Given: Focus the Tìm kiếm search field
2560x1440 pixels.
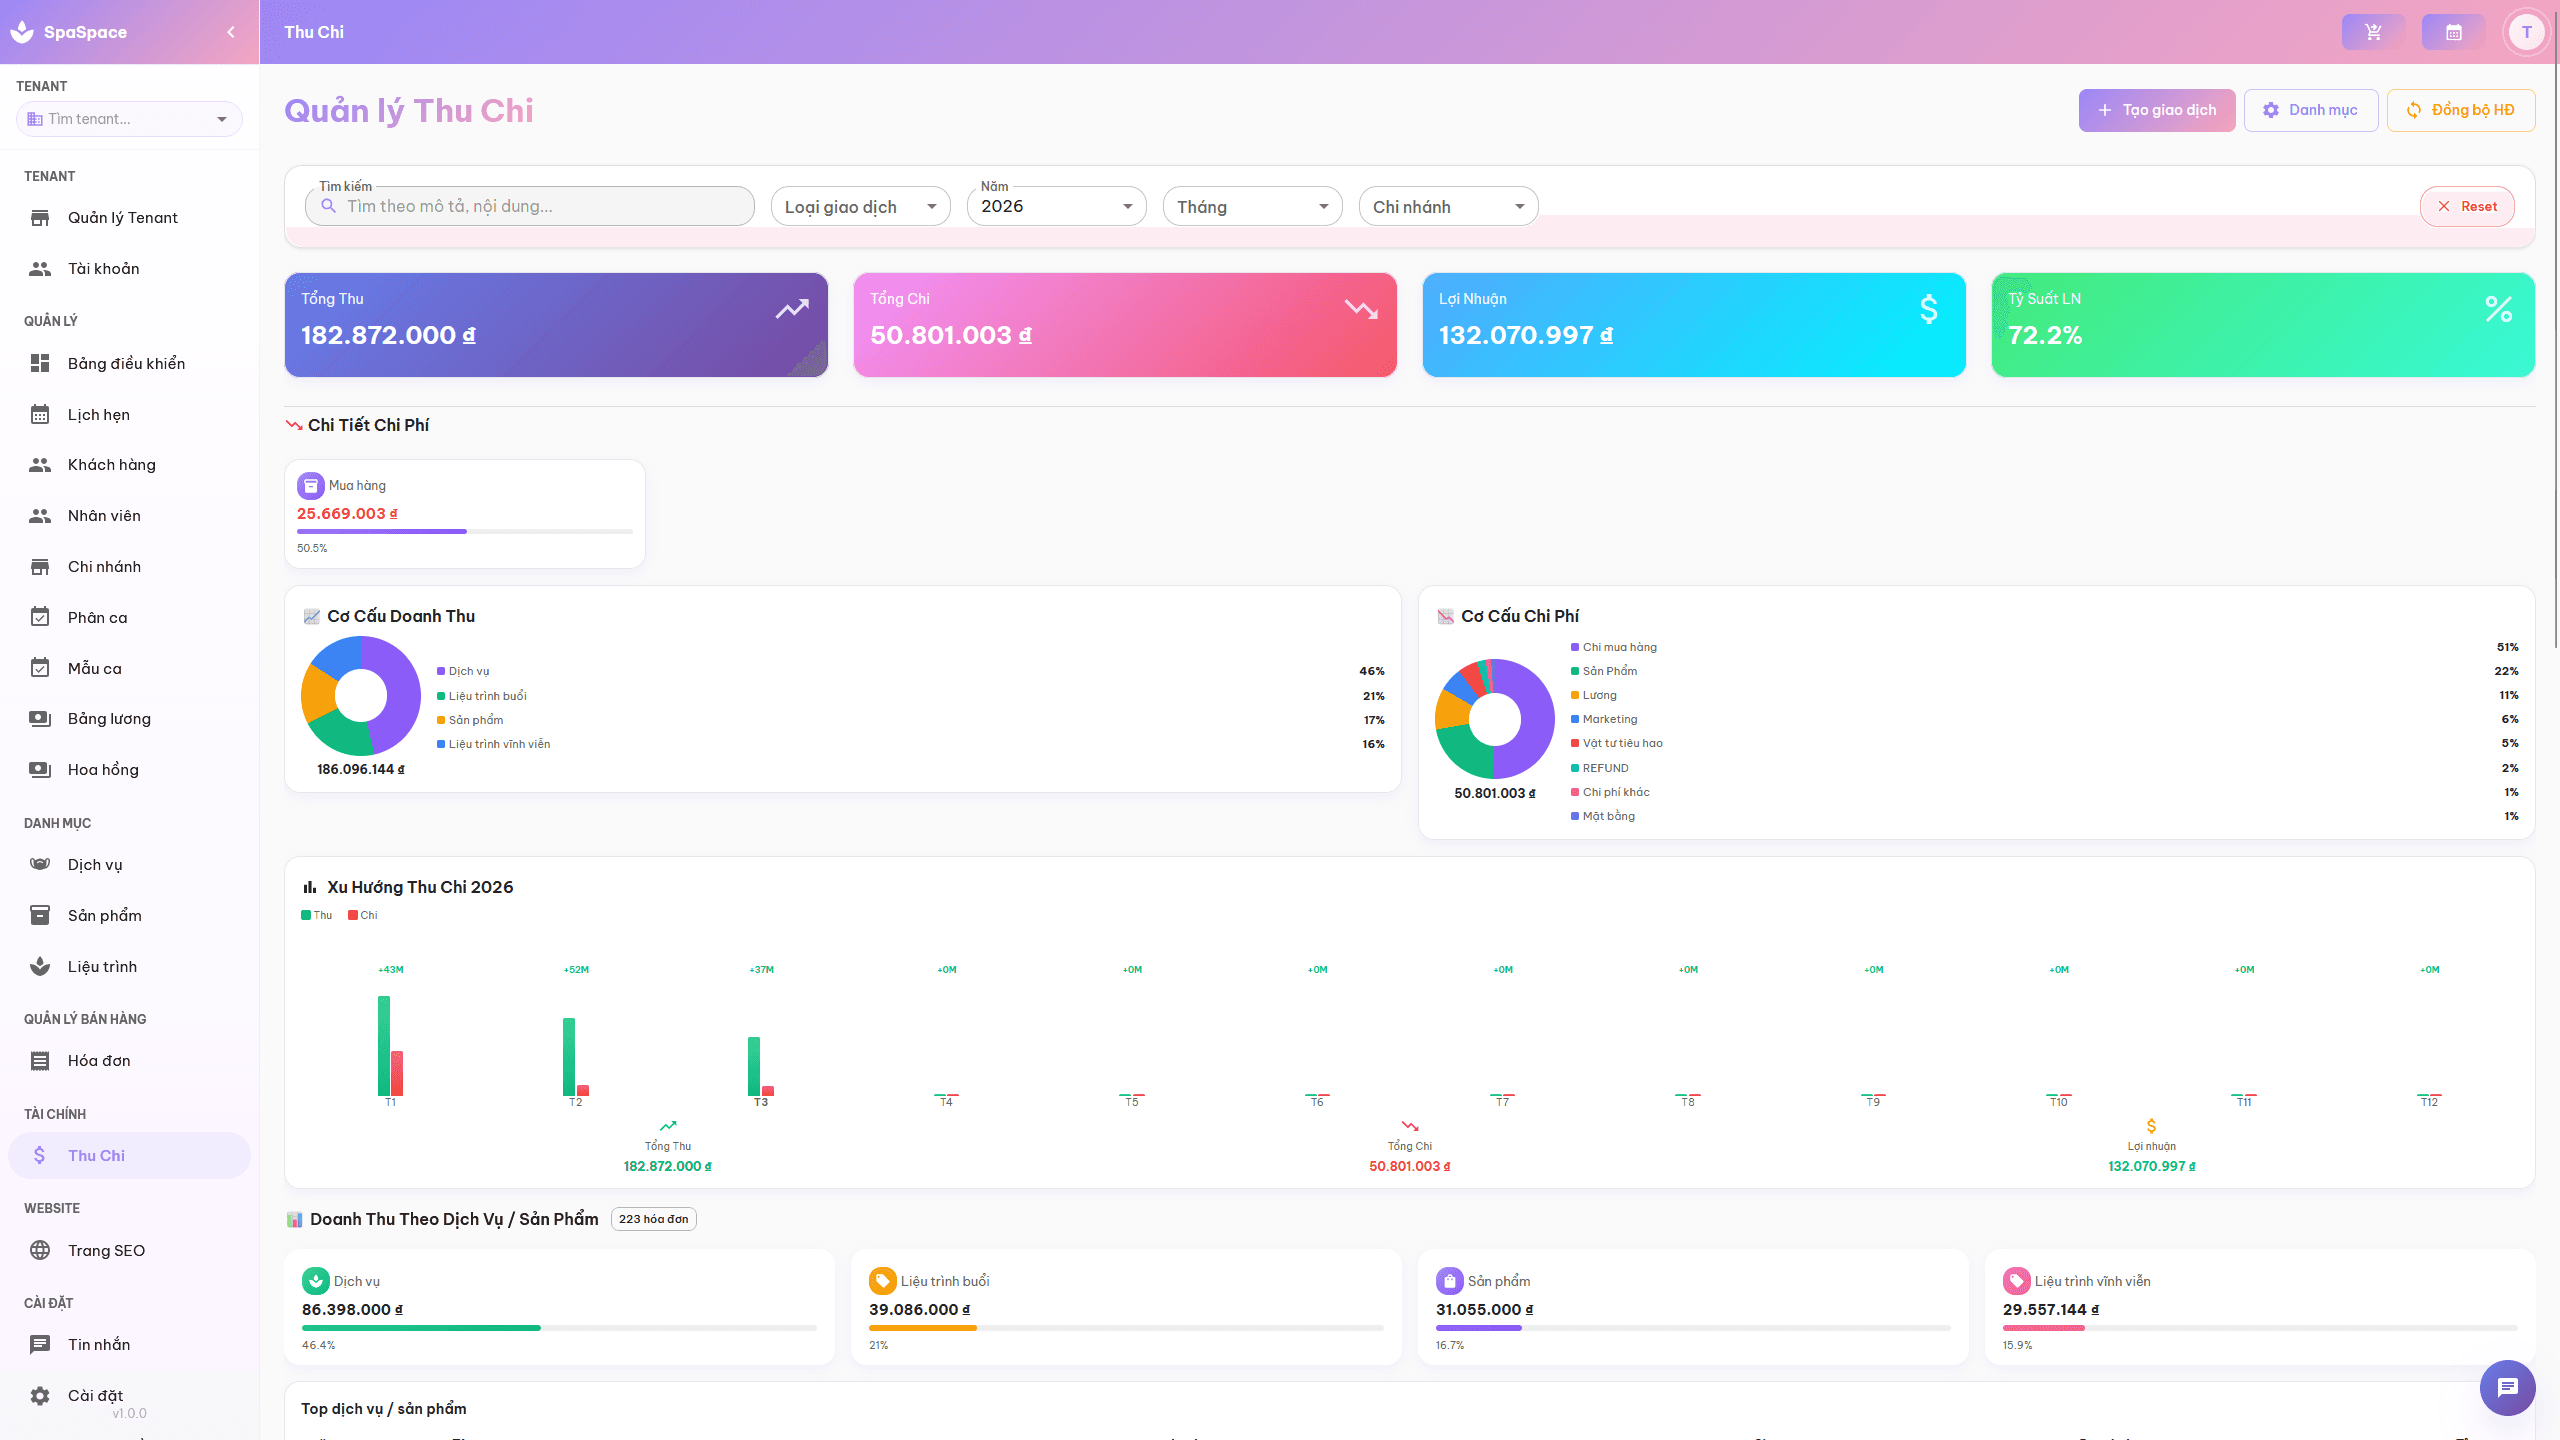Looking at the screenshot, I should [x=540, y=207].
